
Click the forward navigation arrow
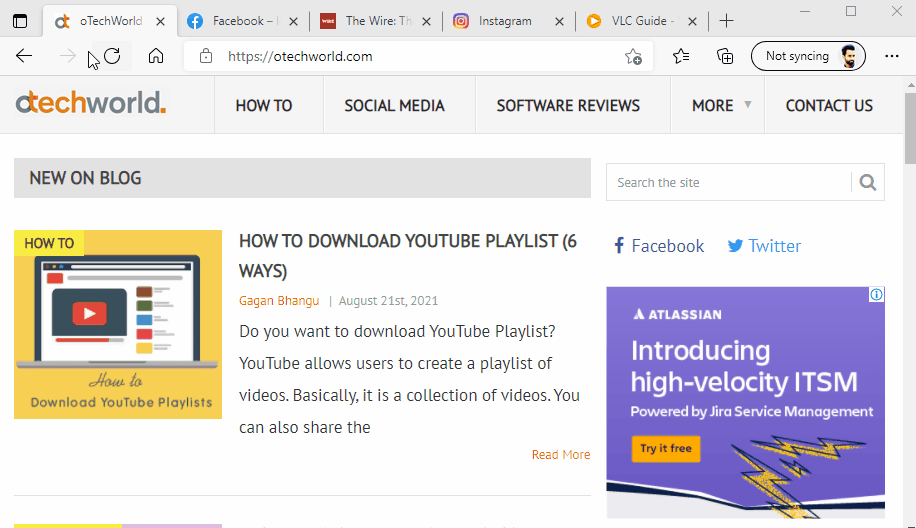point(68,56)
